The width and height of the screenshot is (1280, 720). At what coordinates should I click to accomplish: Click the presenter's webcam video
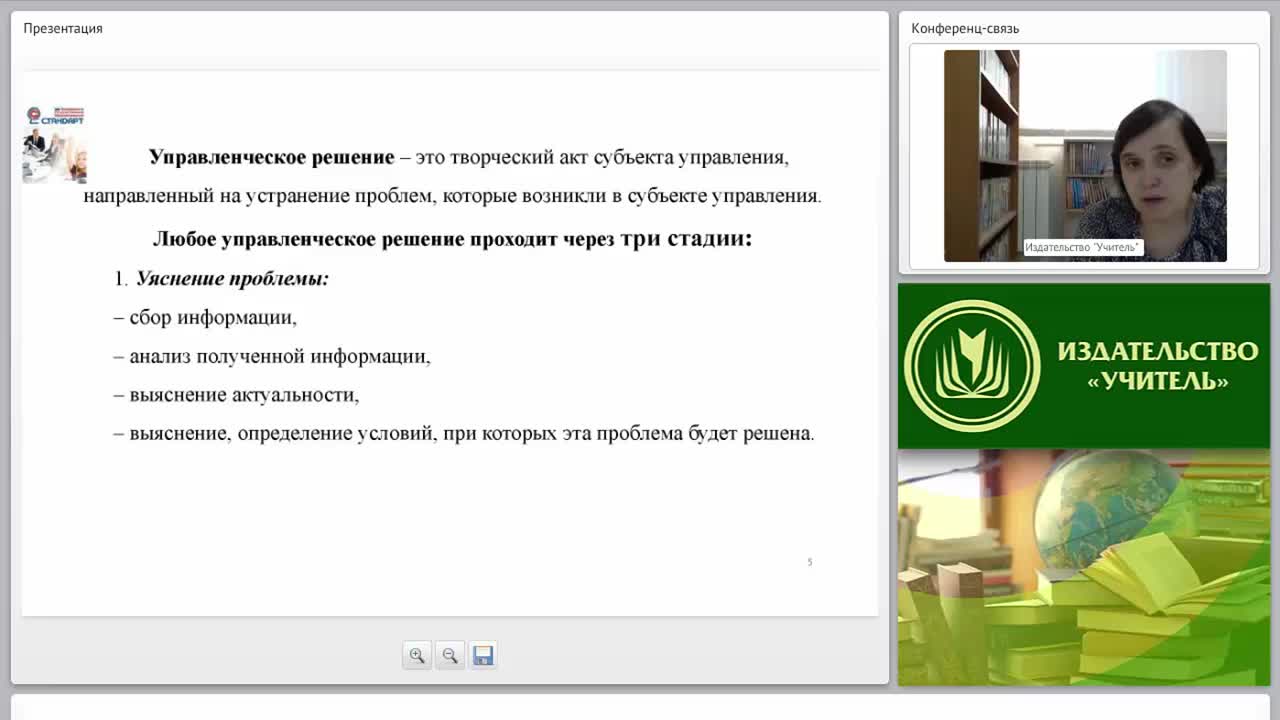(x=1085, y=156)
